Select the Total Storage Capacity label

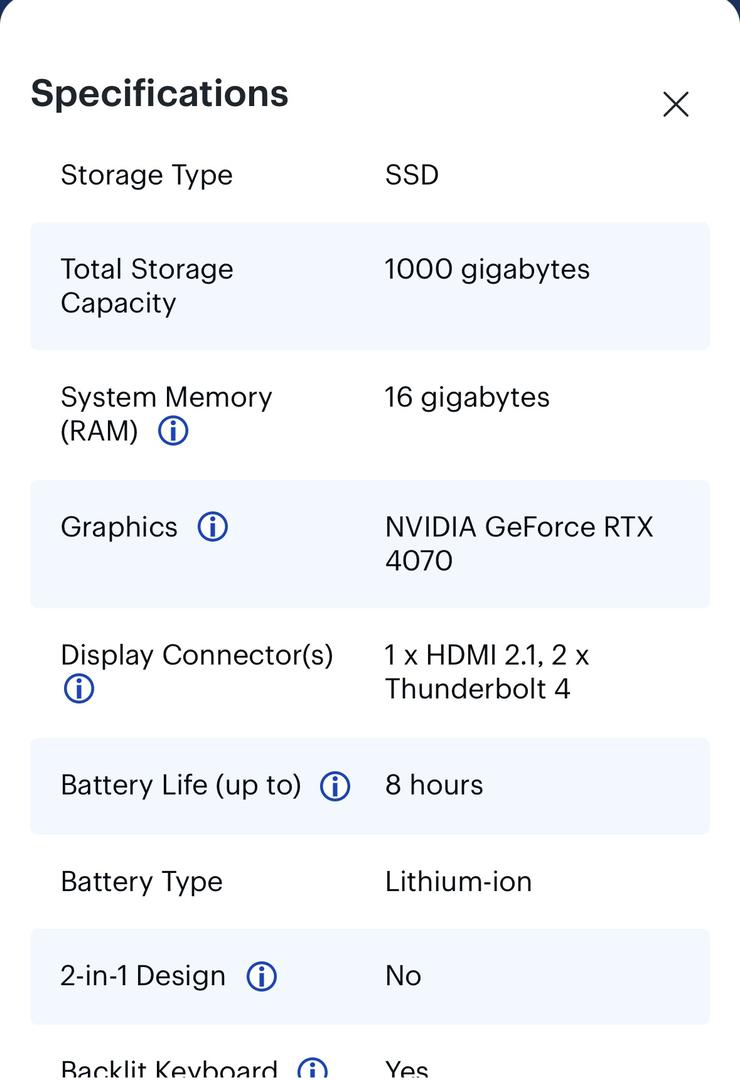tap(147, 286)
